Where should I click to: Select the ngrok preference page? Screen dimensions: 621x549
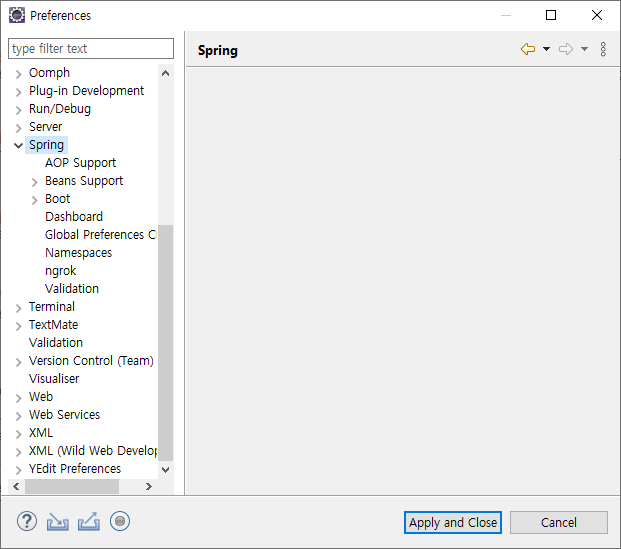[60, 271]
